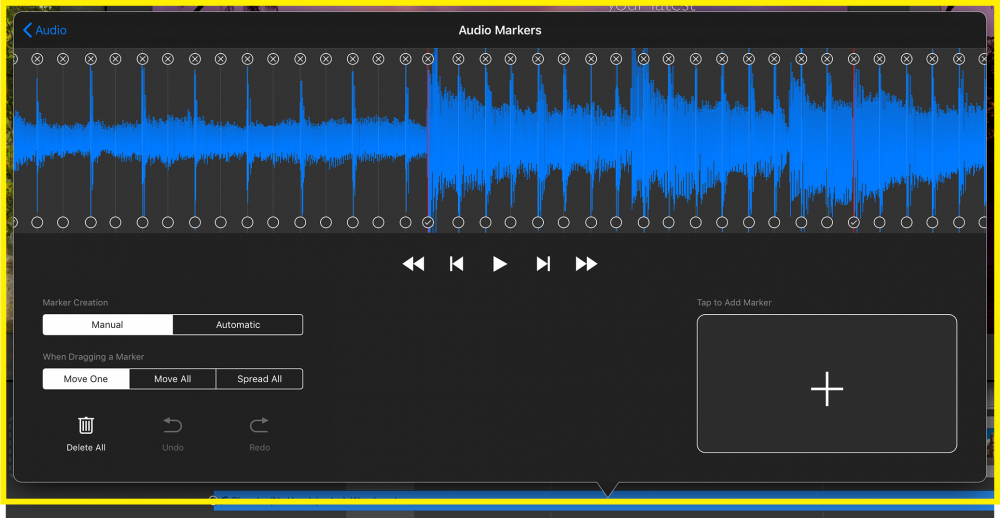Delete all markers with the trash icon
The image size is (1000, 518).
click(x=86, y=426)
